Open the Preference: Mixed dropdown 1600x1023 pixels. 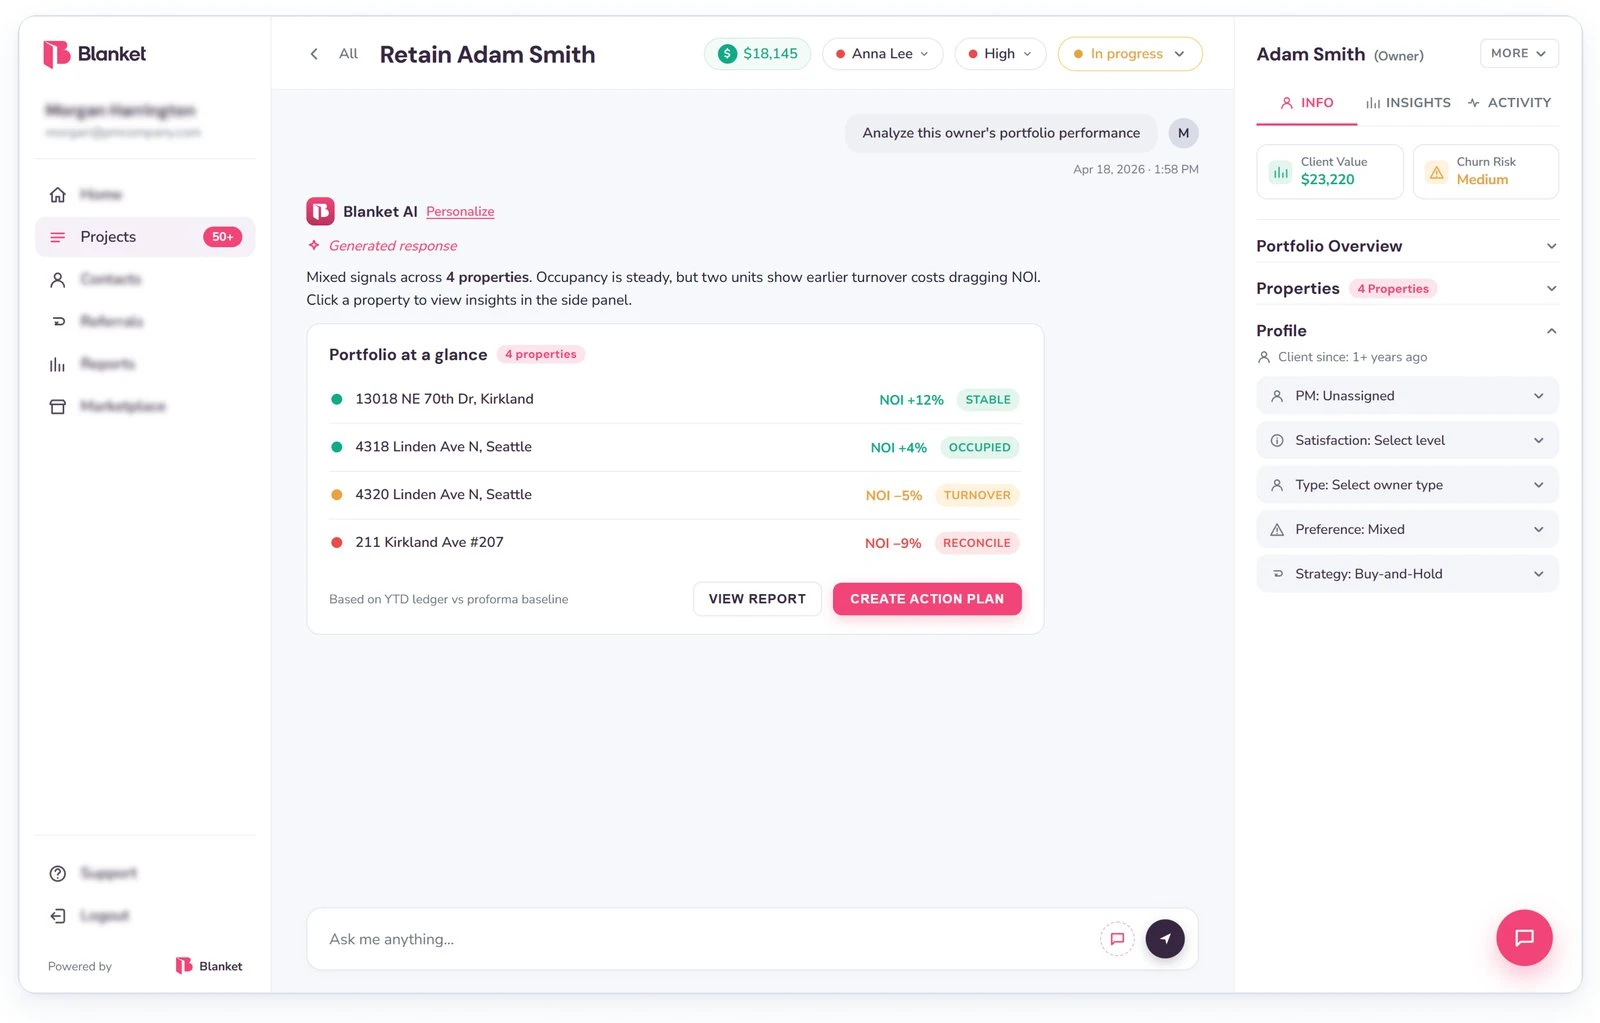tap(1407, 530)
